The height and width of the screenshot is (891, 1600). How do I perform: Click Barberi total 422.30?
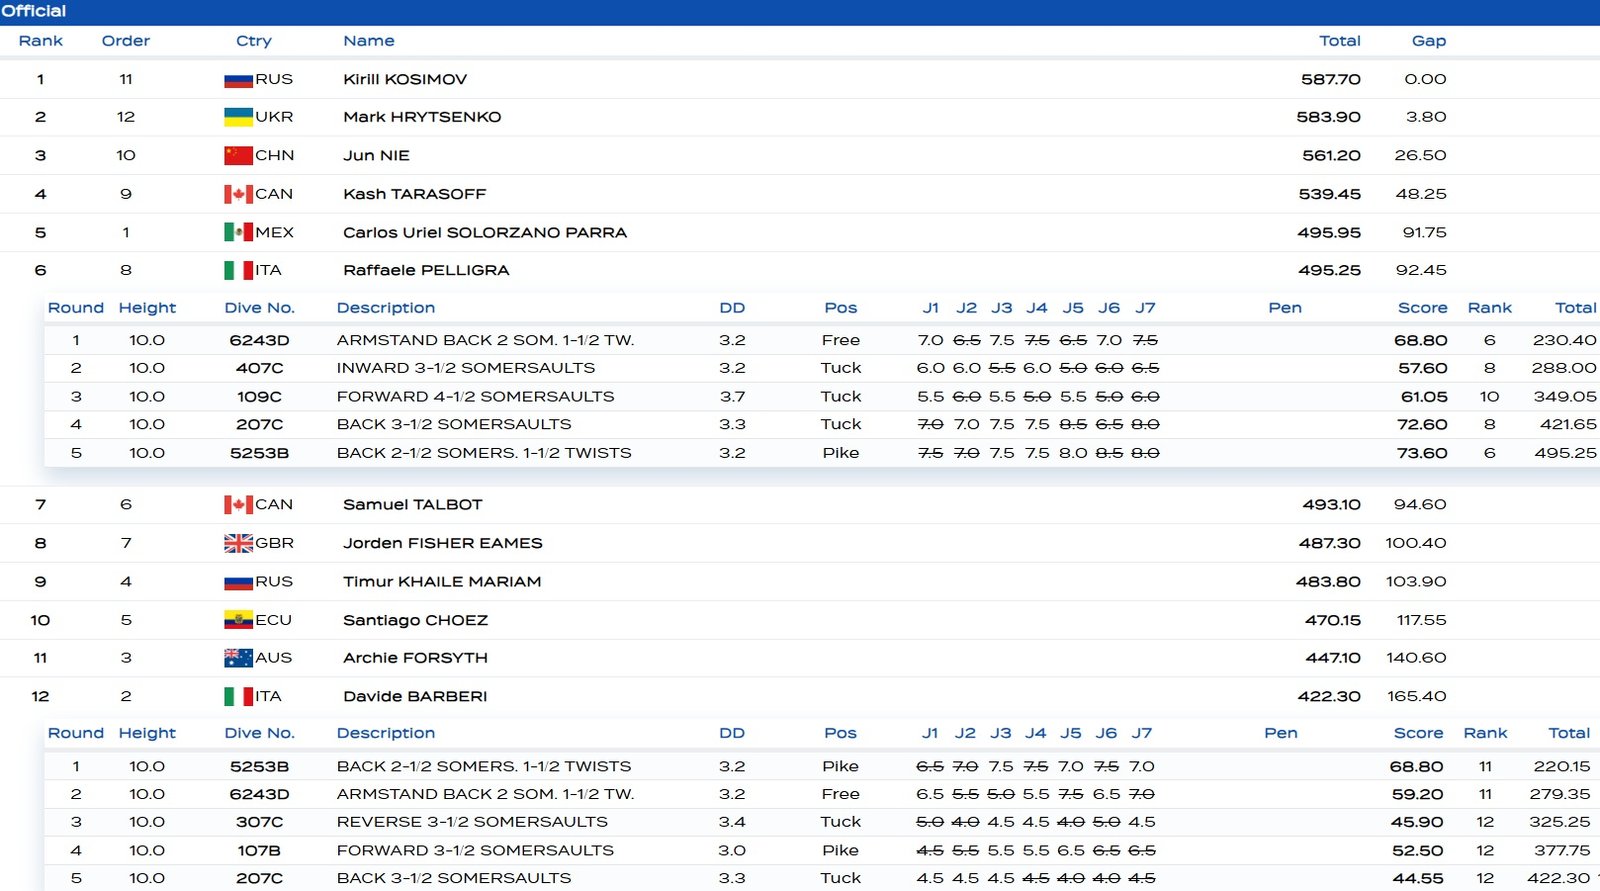coord(1329,696)
